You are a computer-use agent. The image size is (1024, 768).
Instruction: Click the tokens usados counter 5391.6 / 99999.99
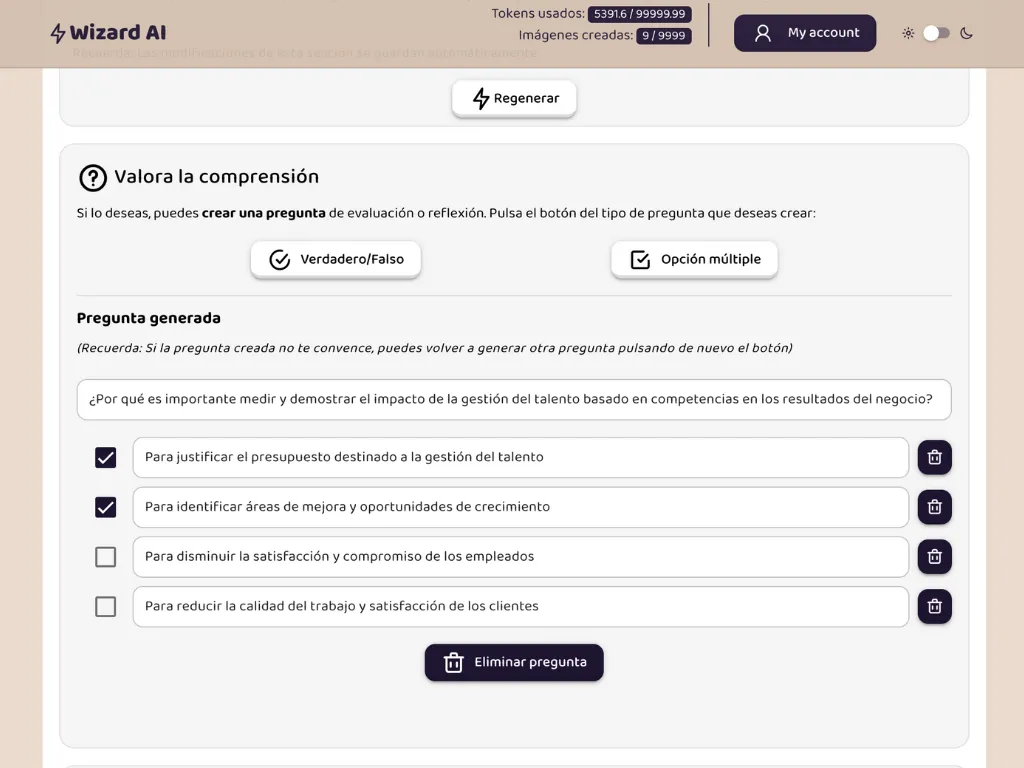click(x=639, y=14)
